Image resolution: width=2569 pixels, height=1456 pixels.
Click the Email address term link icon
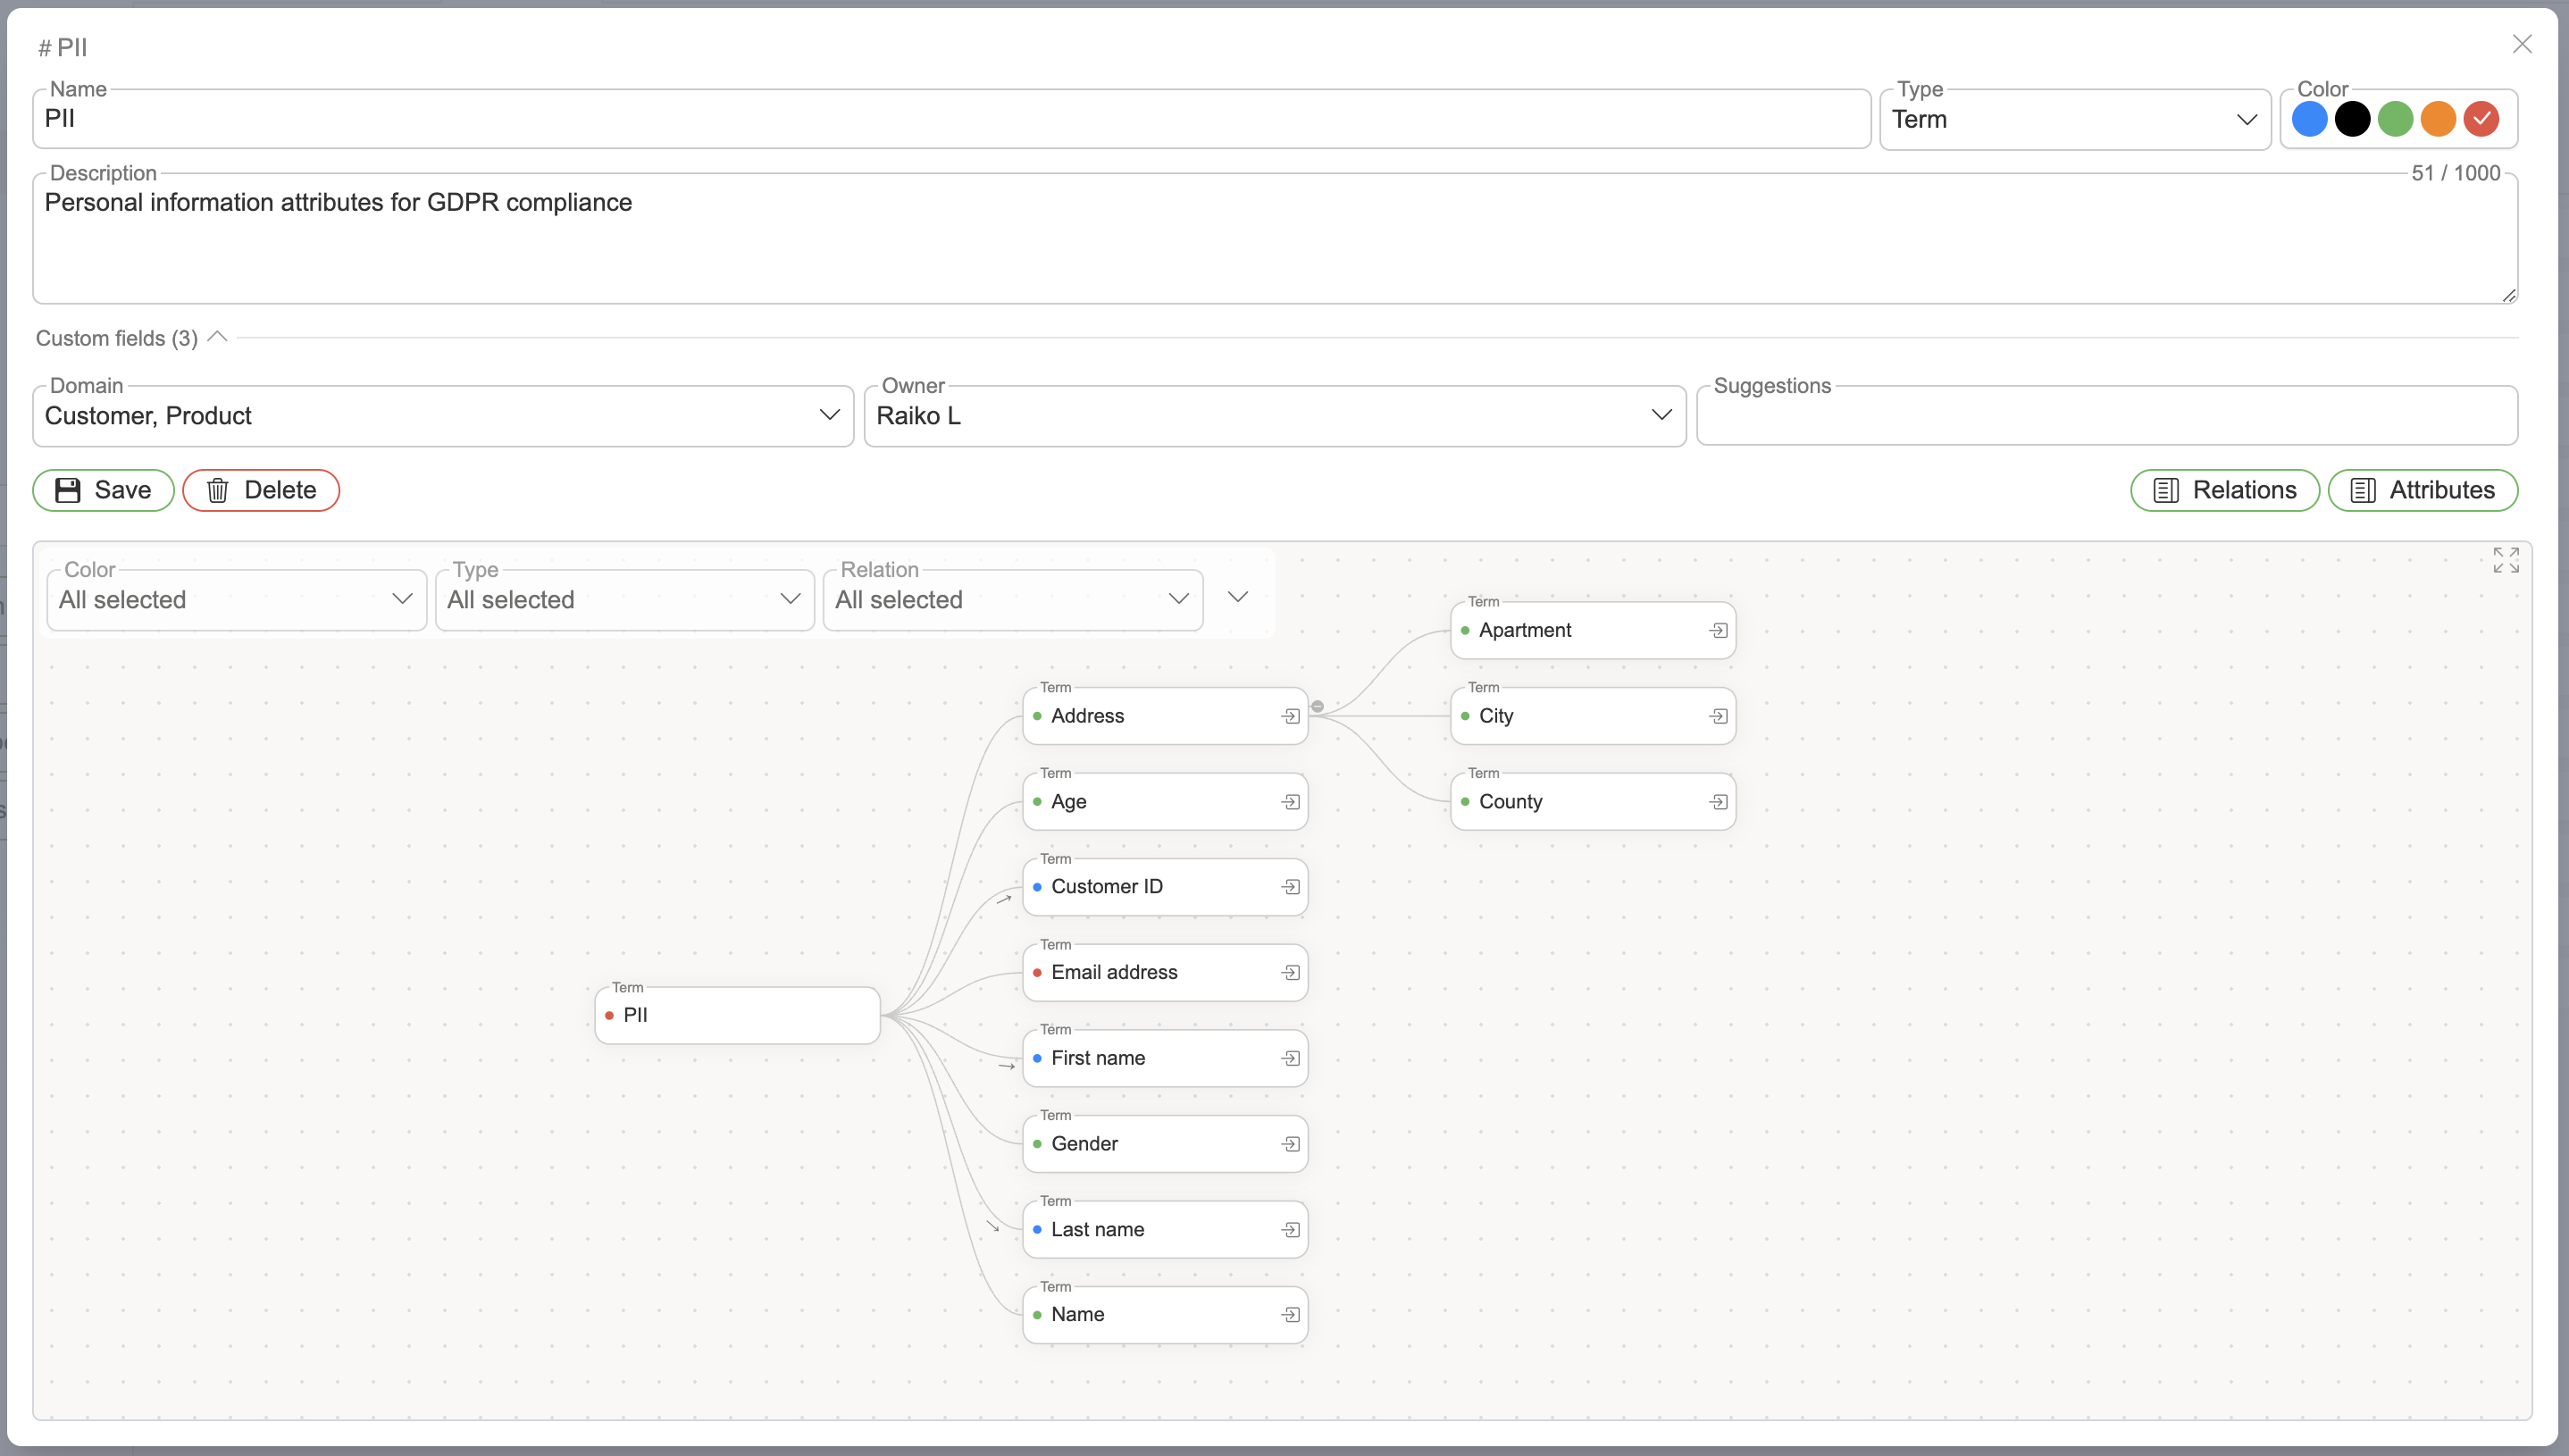click(1286, 971)
